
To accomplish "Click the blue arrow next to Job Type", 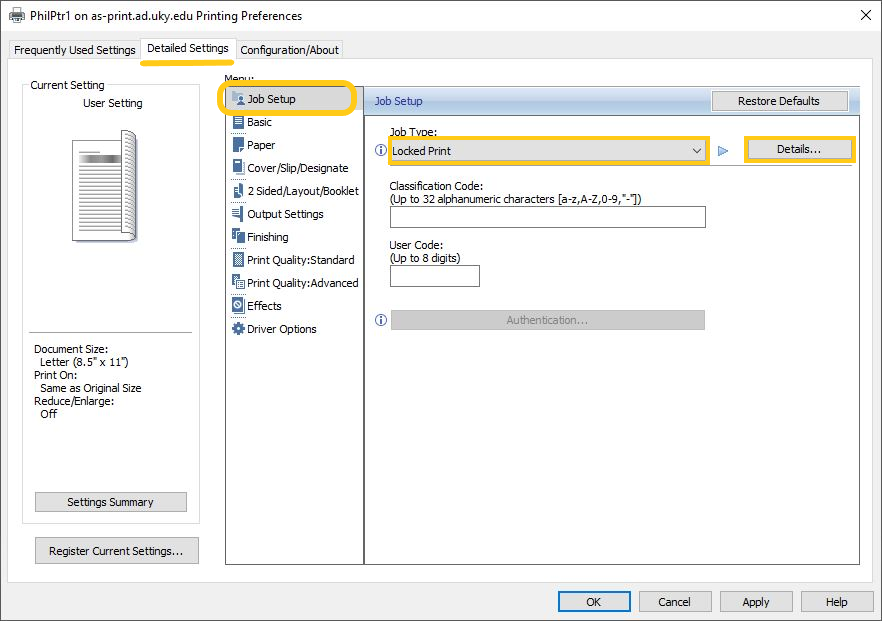I will 723,151.
